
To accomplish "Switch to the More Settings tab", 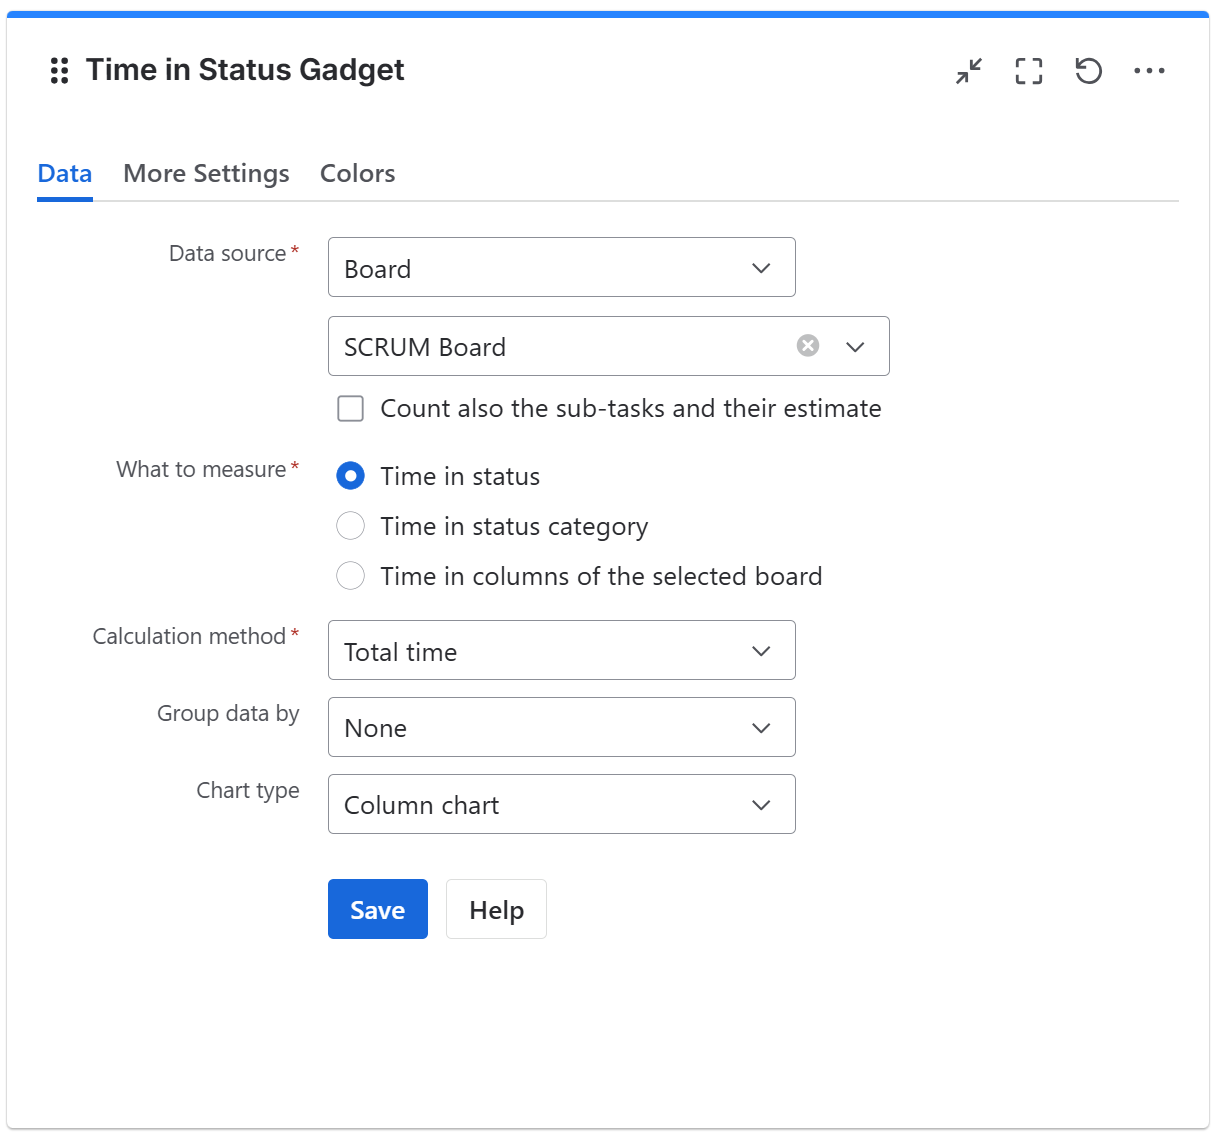I will (x=206, y=173).
